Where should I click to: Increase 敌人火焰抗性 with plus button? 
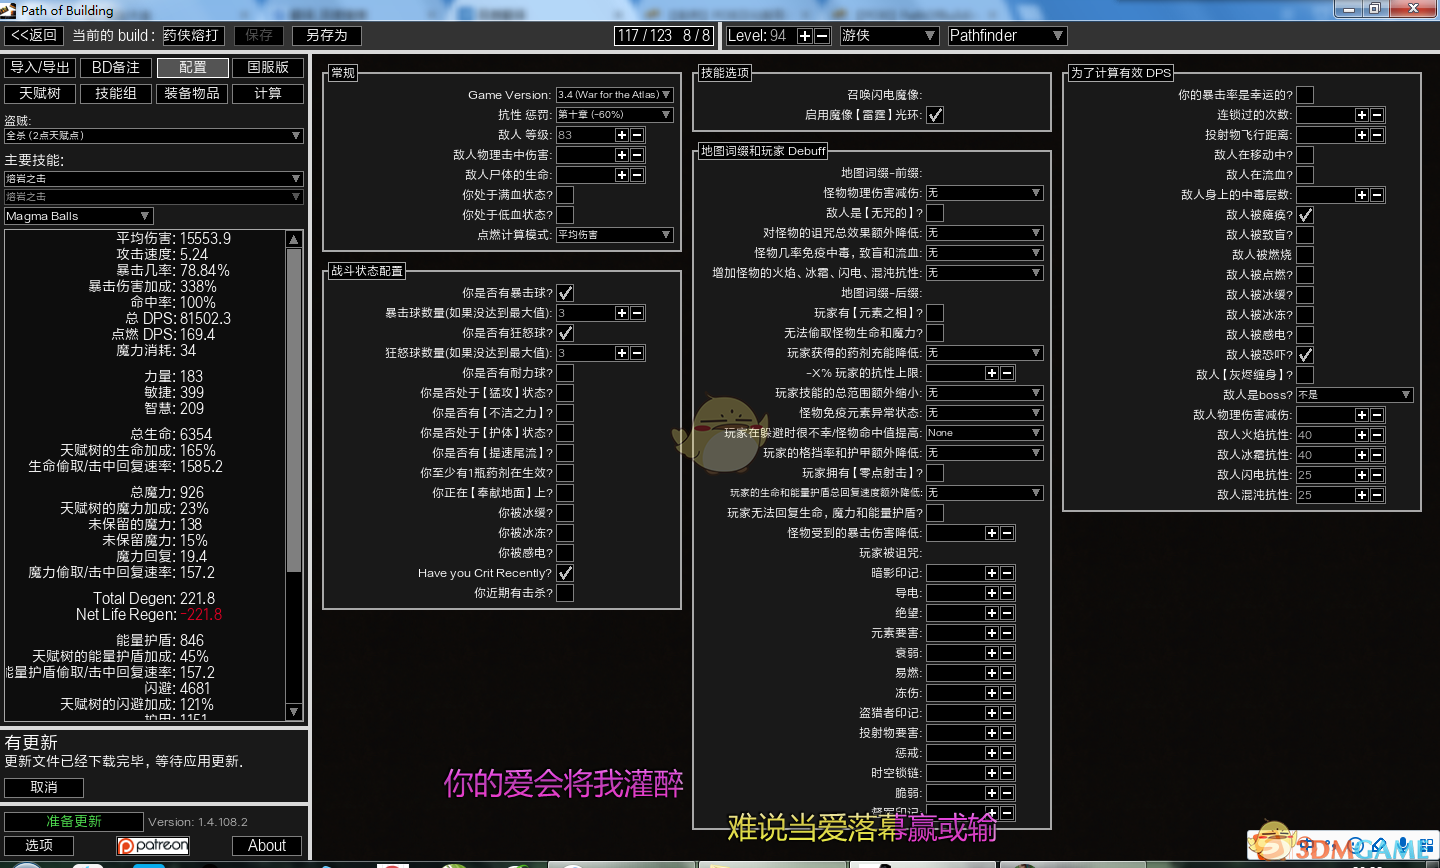(x=1361, y=435)
